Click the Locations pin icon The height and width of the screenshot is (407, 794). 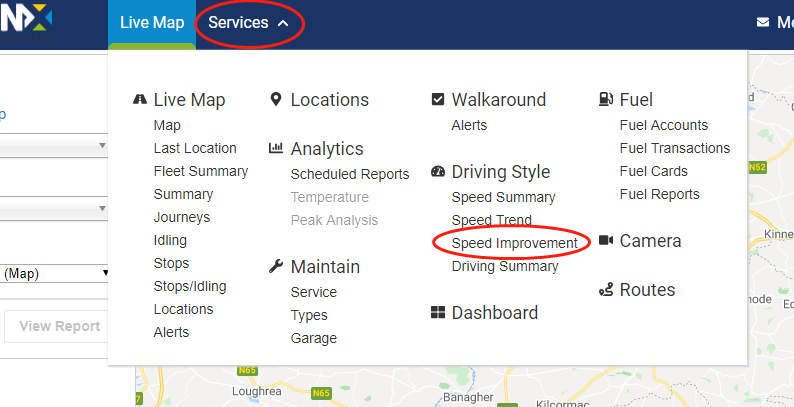[275, 99]
